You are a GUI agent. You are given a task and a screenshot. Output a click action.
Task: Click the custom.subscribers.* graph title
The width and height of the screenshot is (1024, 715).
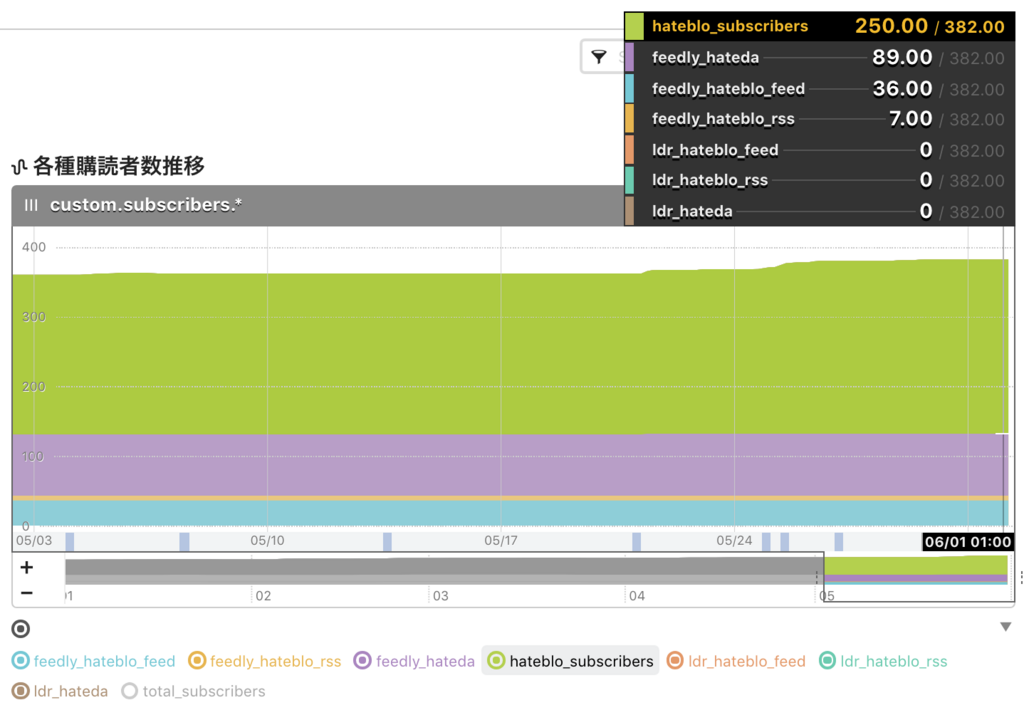(146, 205)
